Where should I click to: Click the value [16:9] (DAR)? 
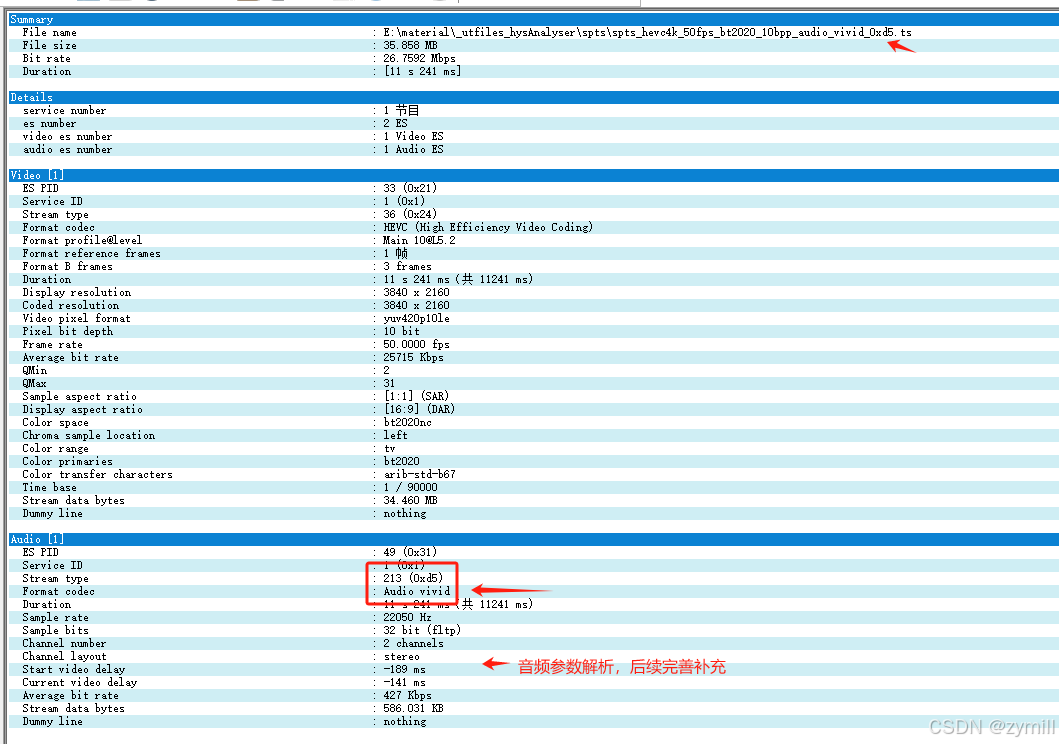point(419,409)
